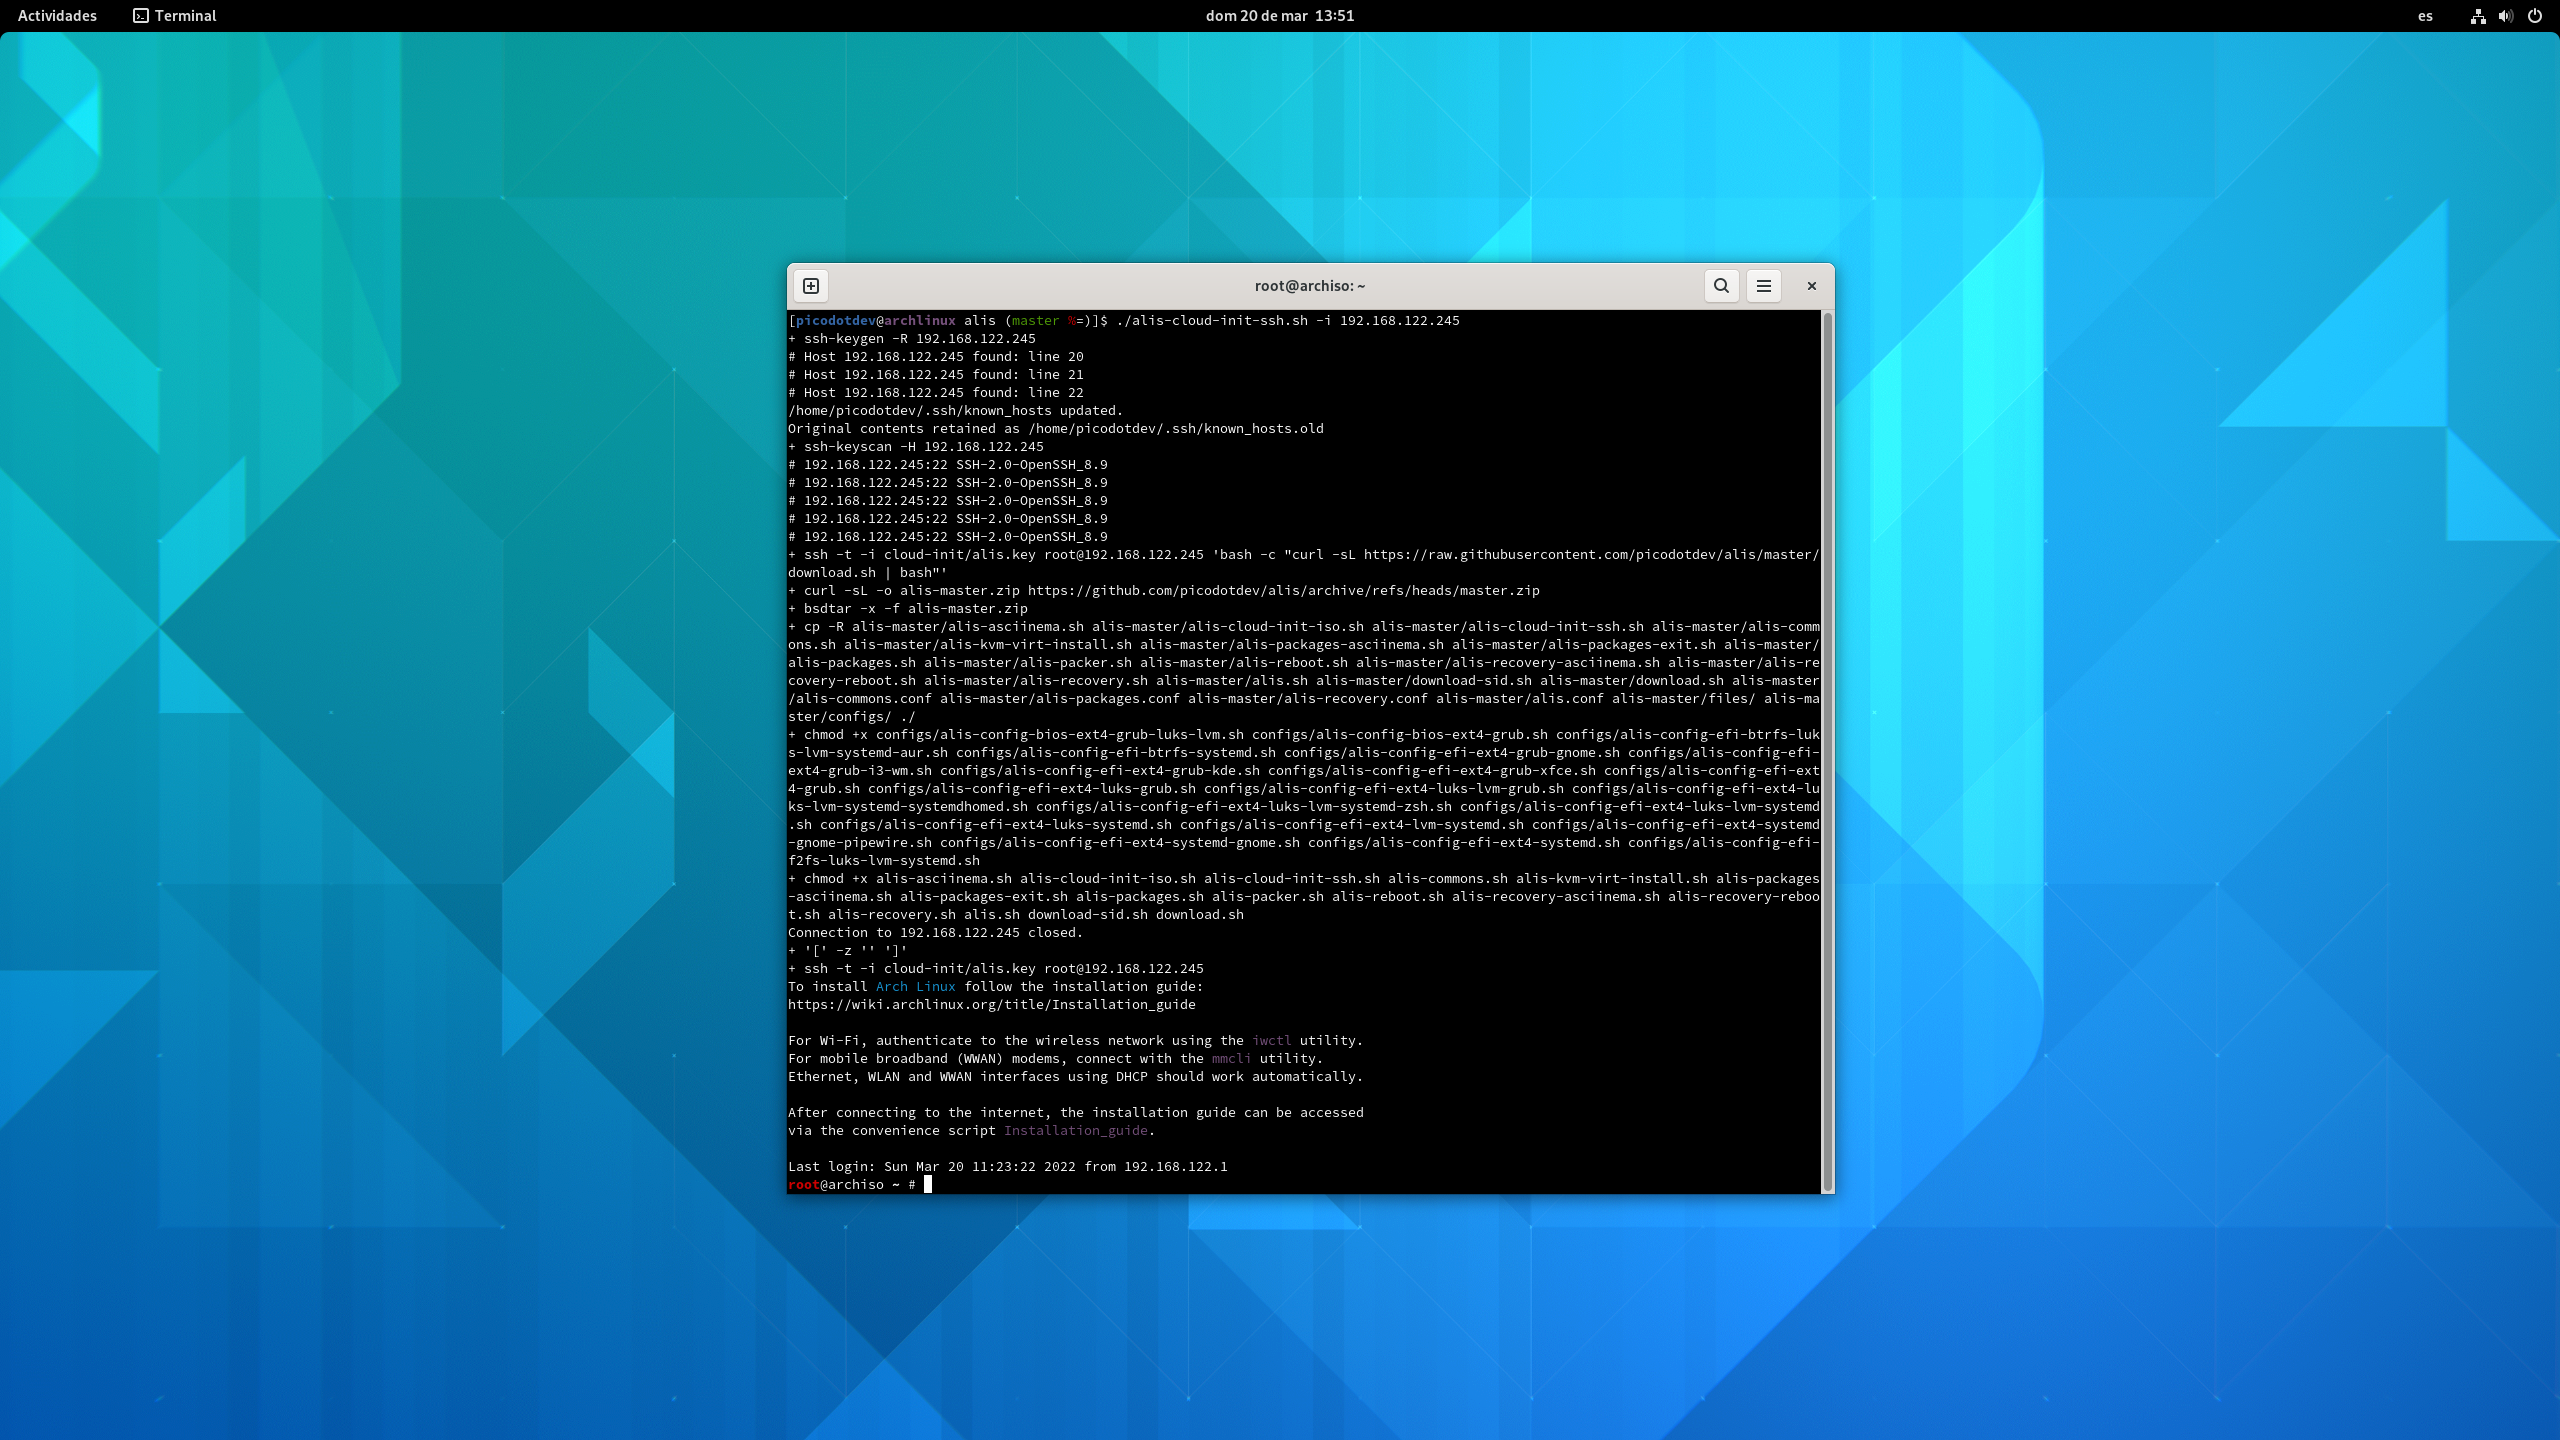Open the network status icon

(2478, 16)
